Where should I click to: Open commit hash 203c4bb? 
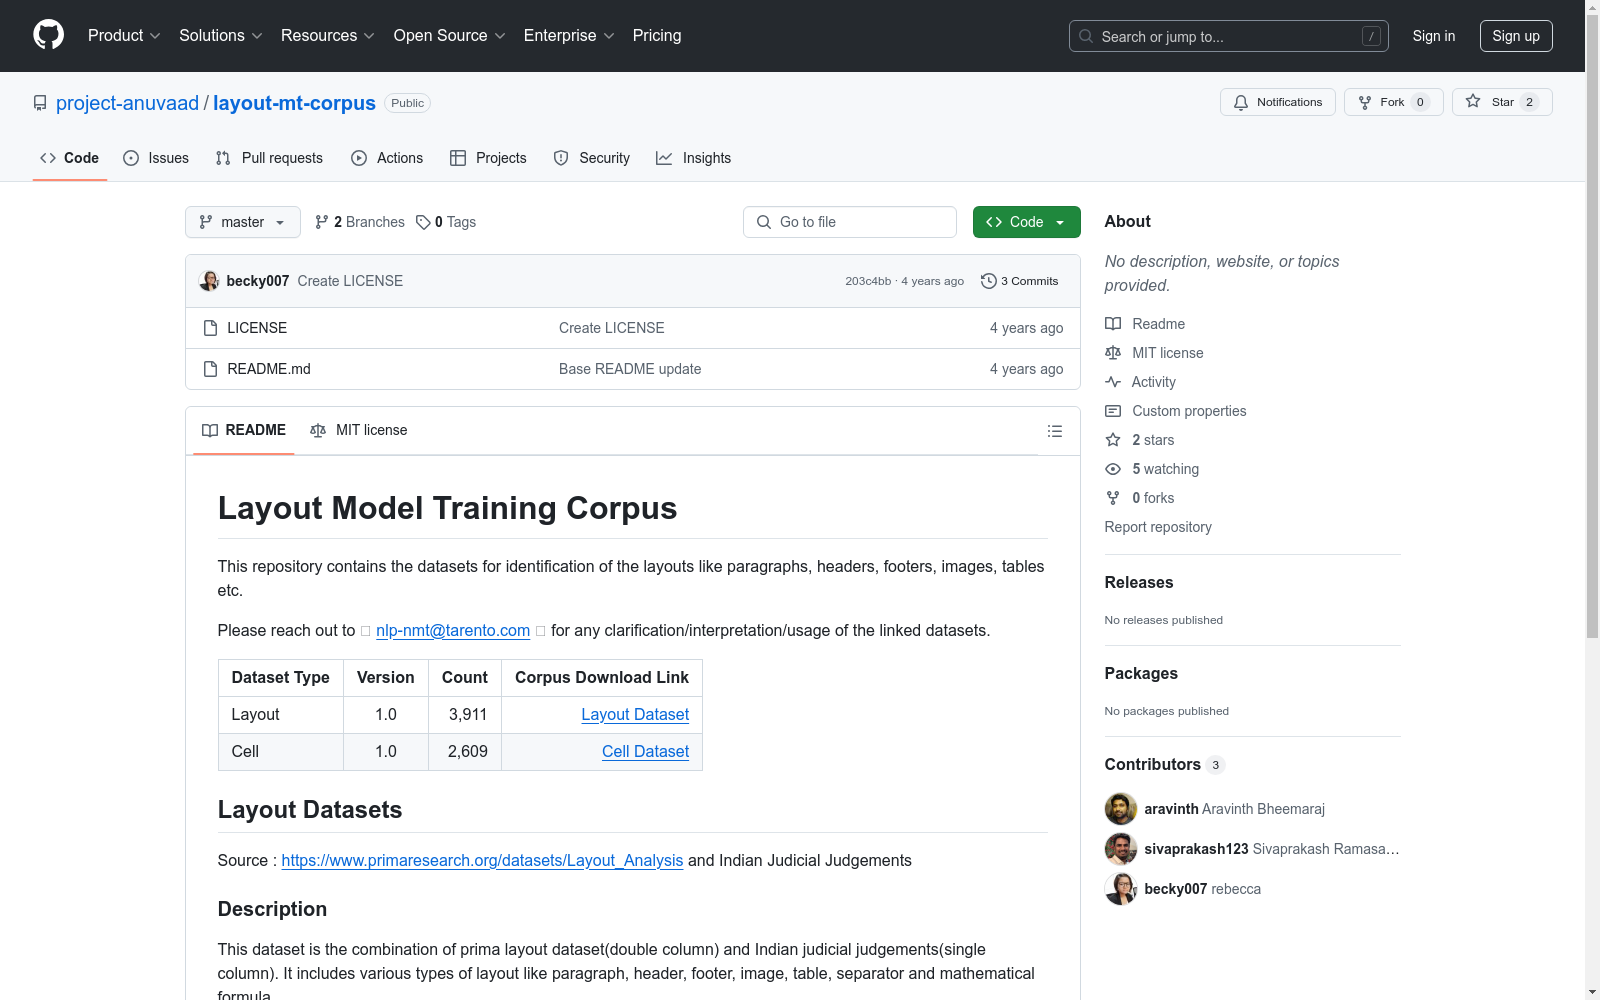[x=868, y=281]
